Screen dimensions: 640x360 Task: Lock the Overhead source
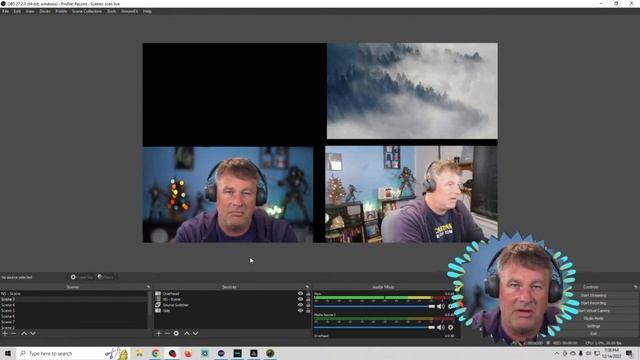308,294
